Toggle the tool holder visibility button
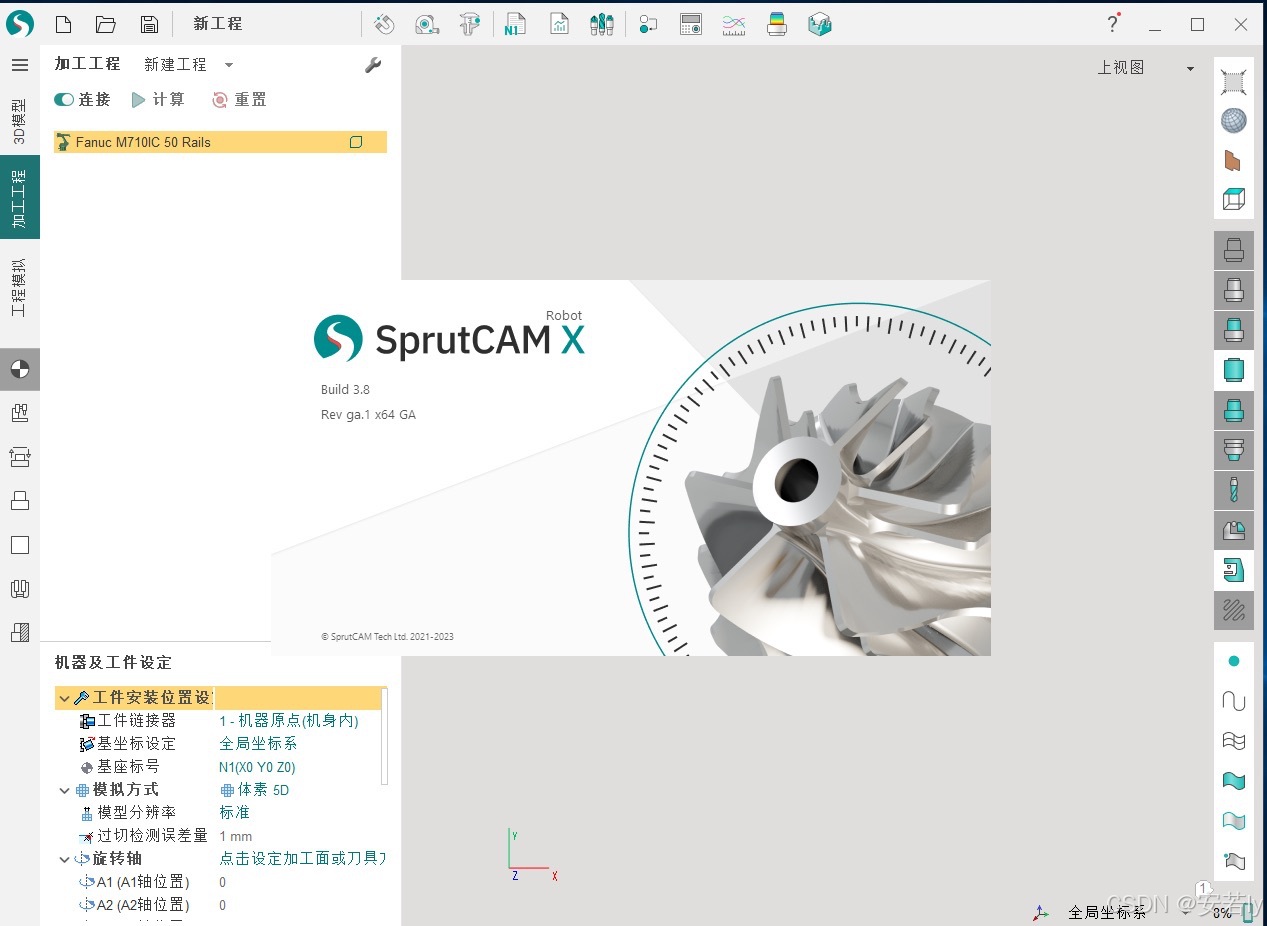This screenshot has width=1267, height=926. click(1234, 450)
